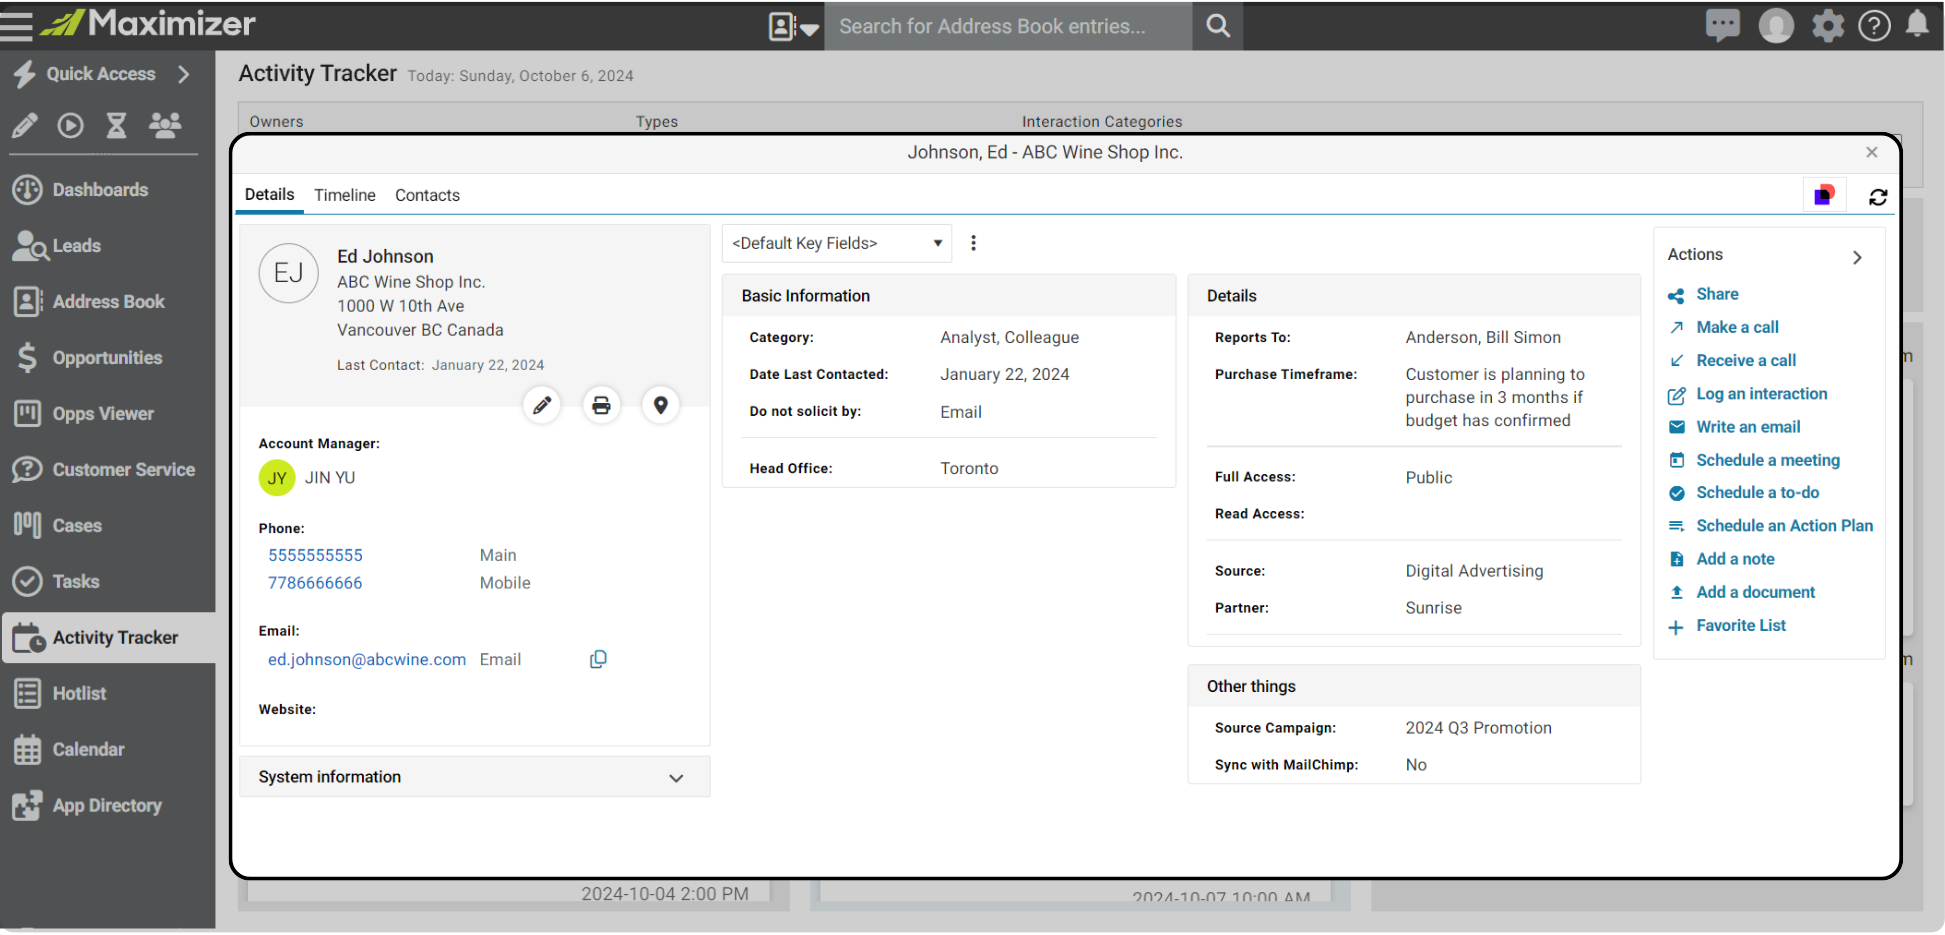Open Opportunities in the sidebar

click(x=108, y=358)
